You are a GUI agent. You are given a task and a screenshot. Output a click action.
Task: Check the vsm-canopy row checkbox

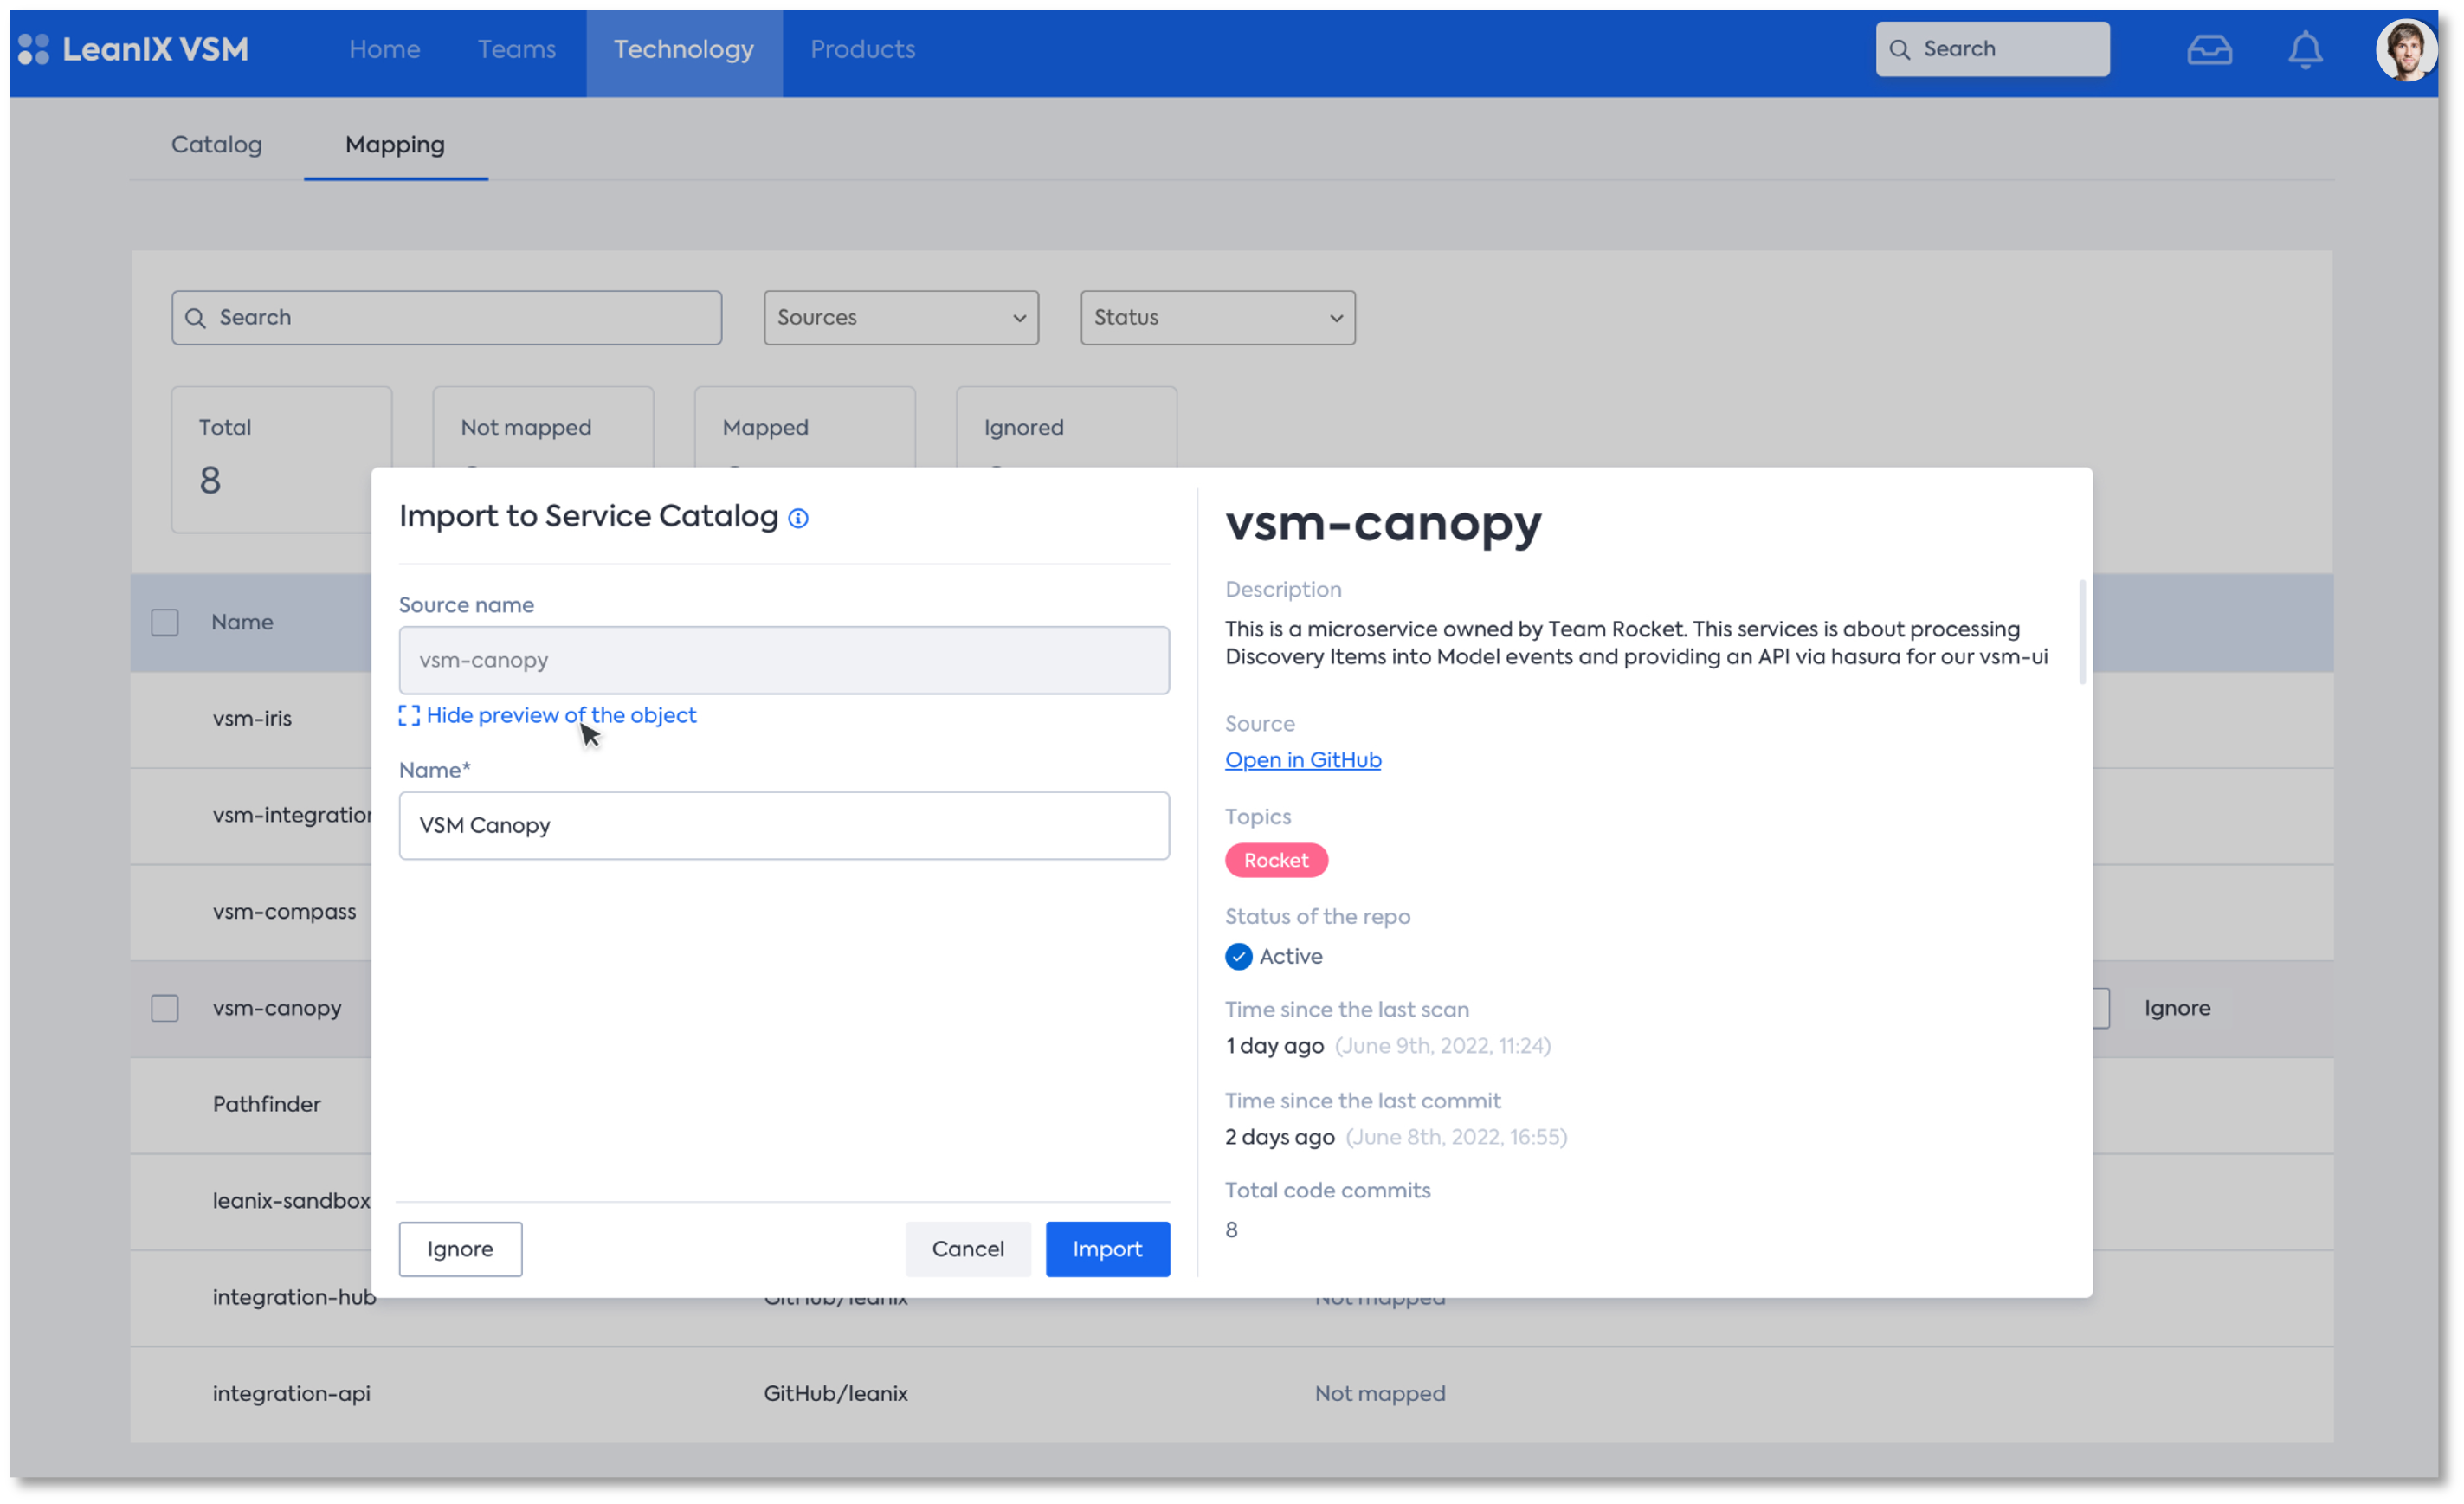[165, 1008]
